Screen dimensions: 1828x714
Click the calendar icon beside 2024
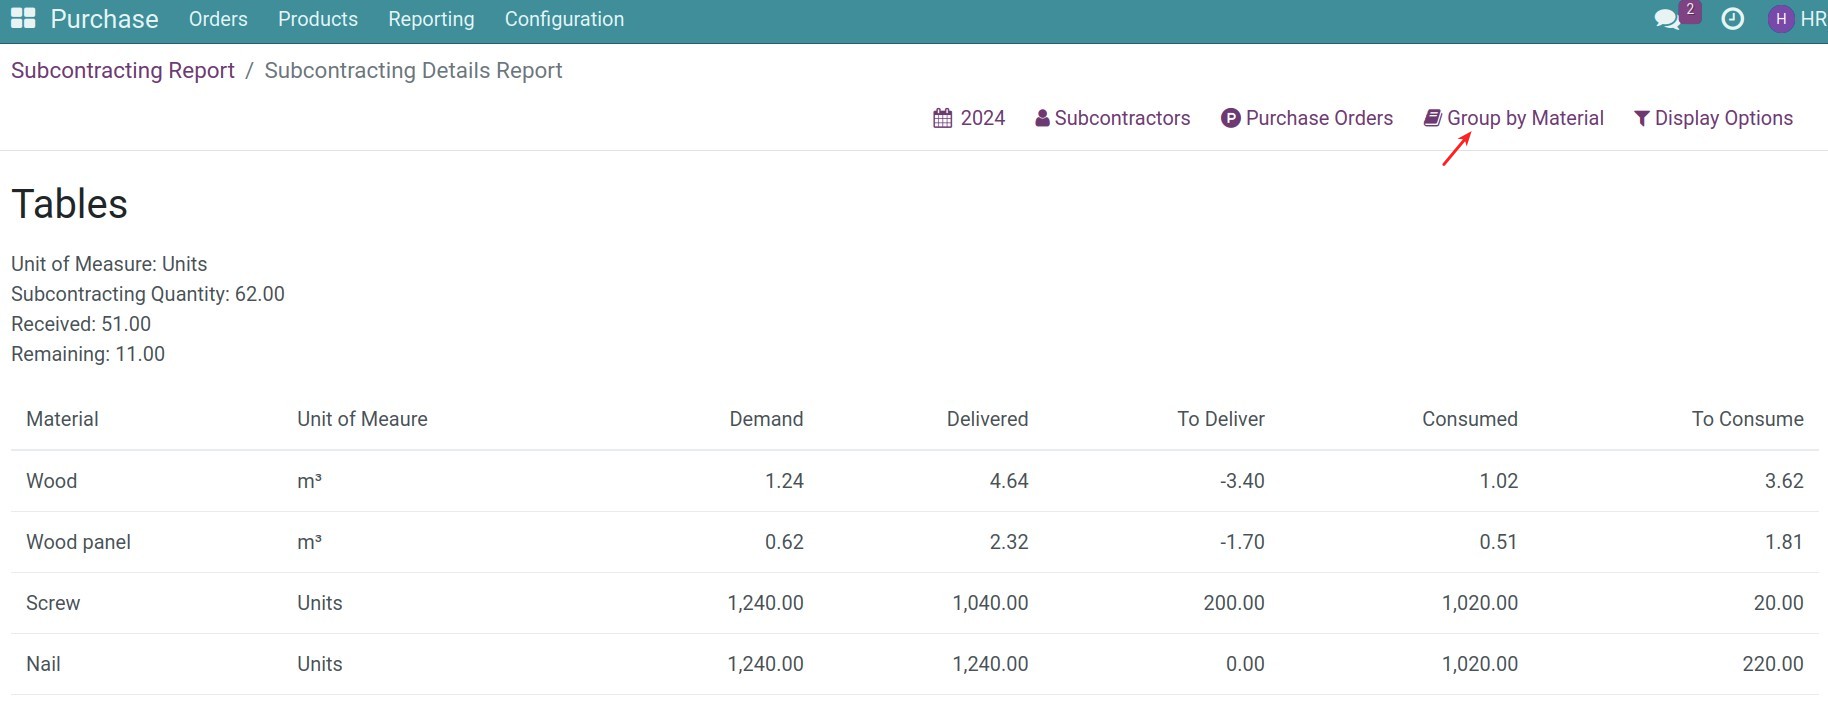942,118
